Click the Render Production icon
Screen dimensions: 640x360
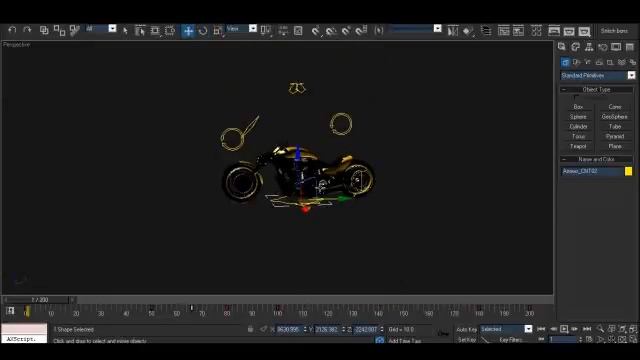coord(584,31)
